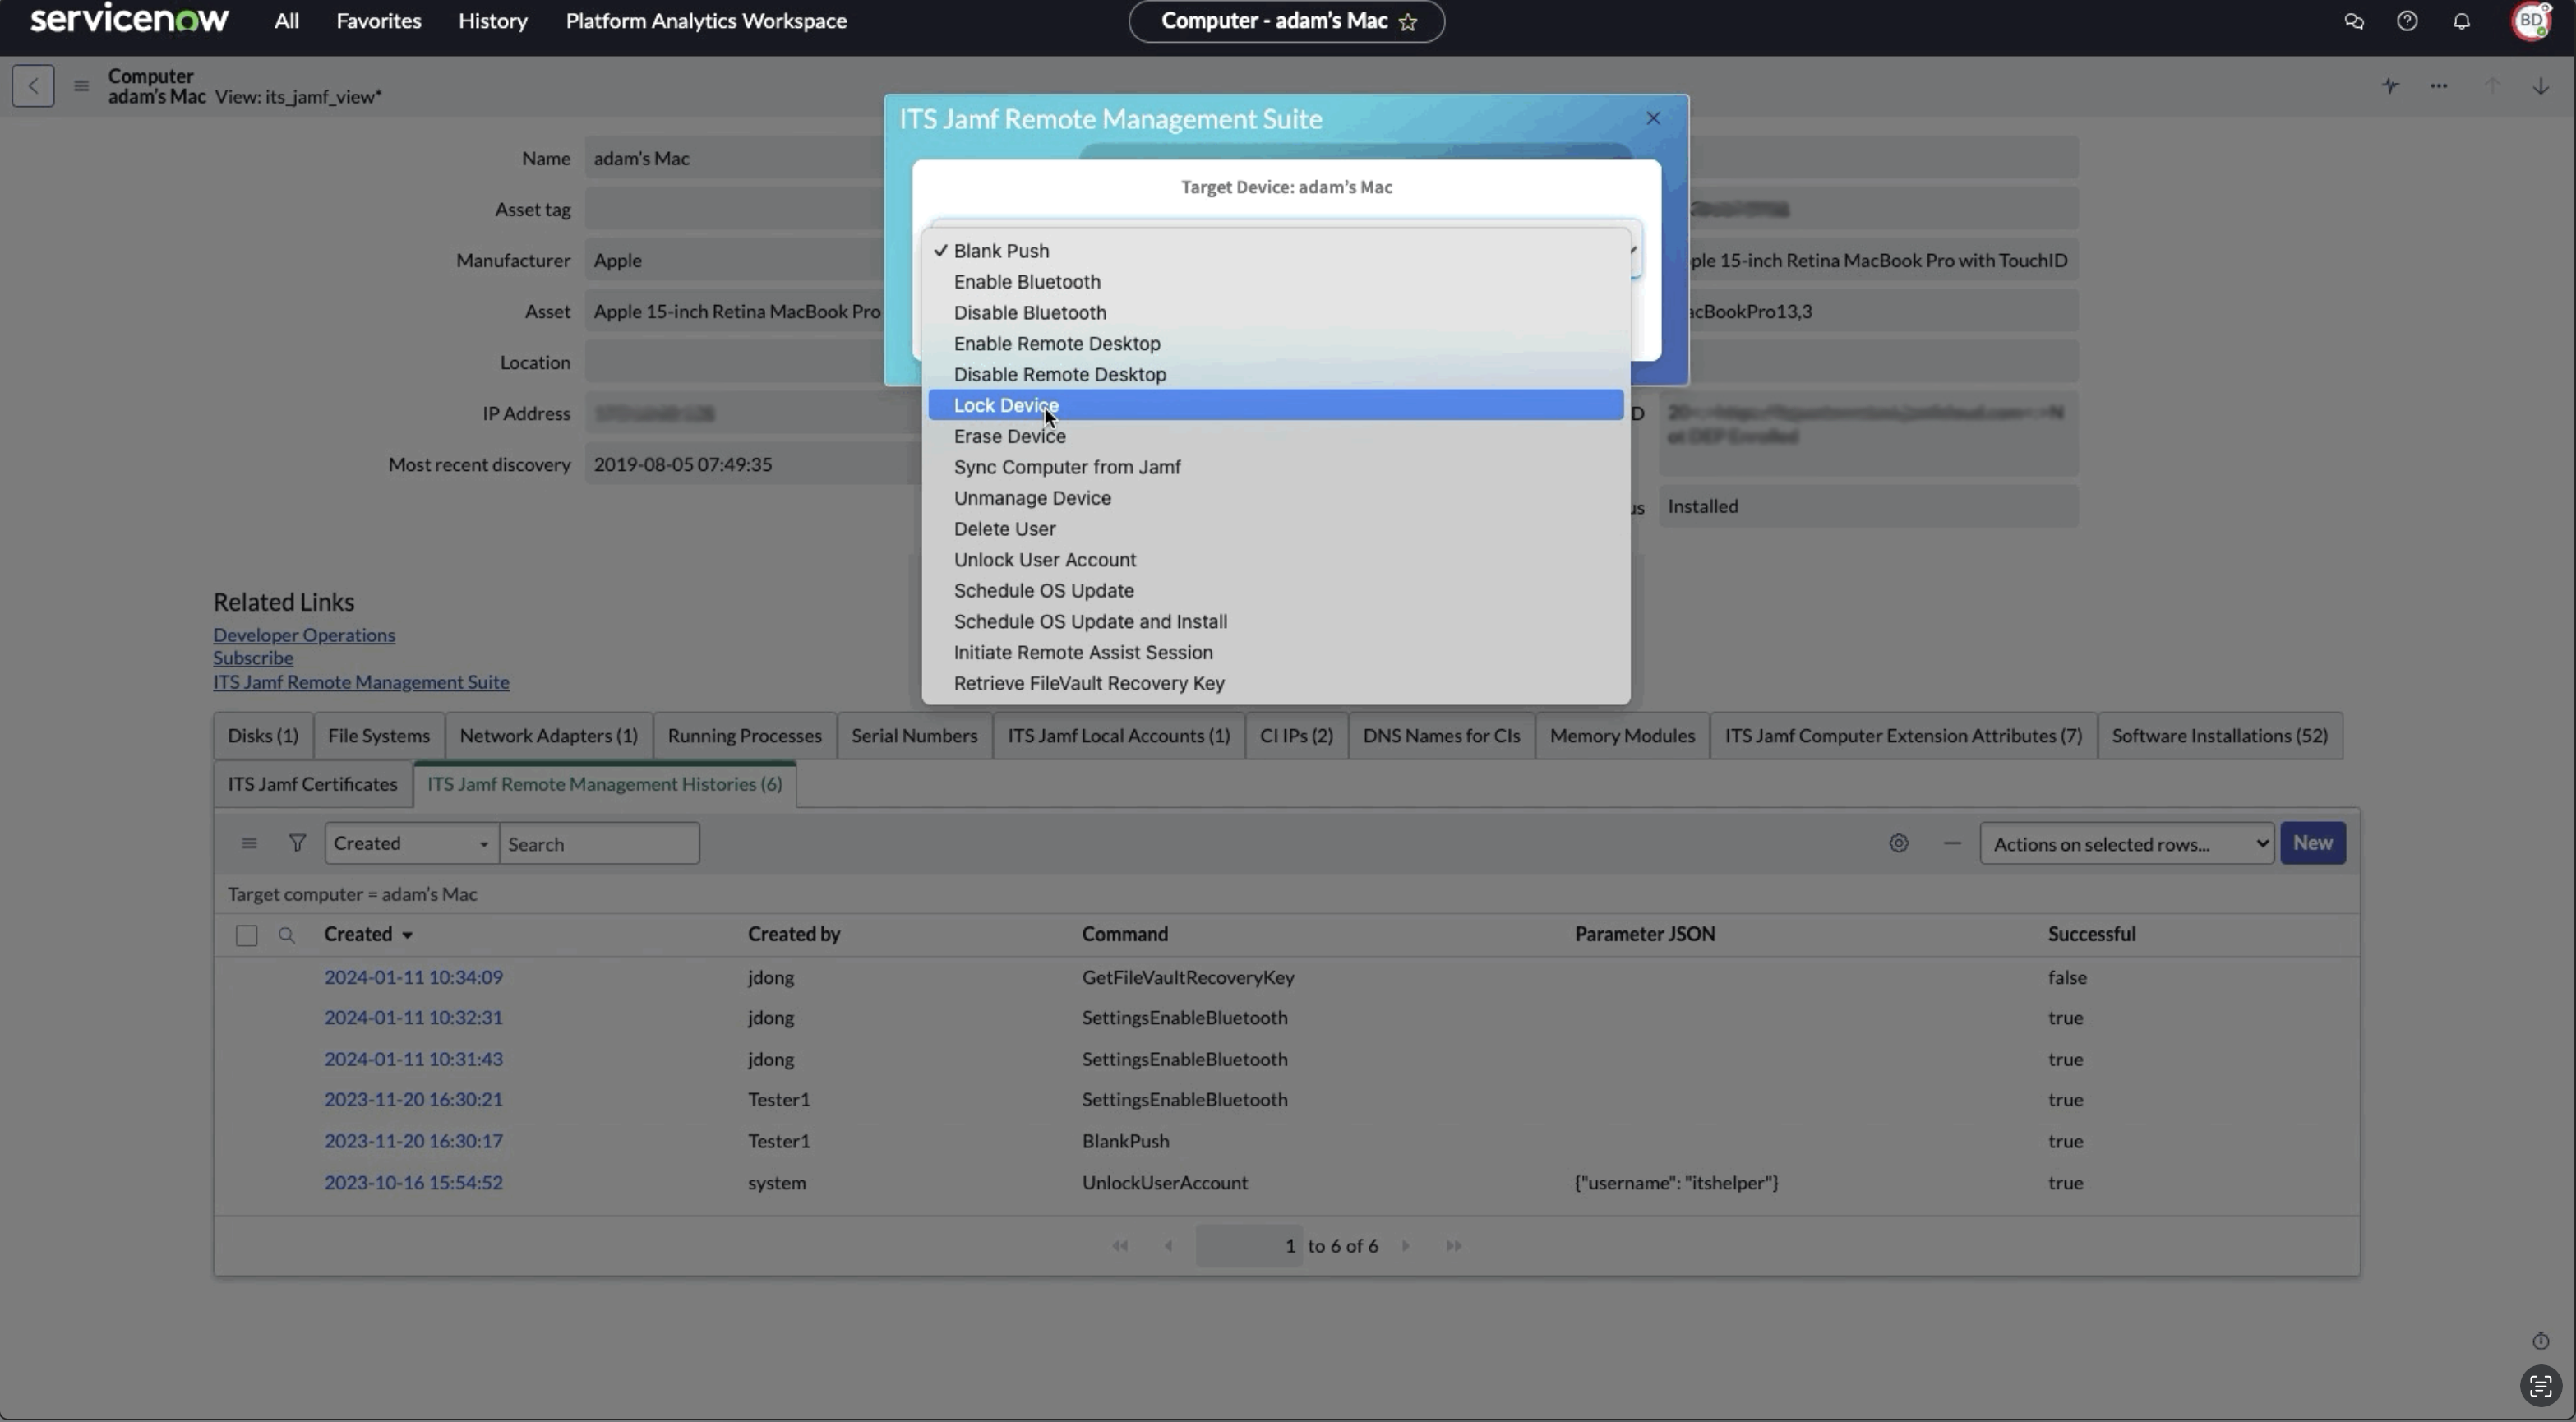Select Retrieve FileVault Recovery Key option
Screen dimensions: 2576x1422
1275,683
